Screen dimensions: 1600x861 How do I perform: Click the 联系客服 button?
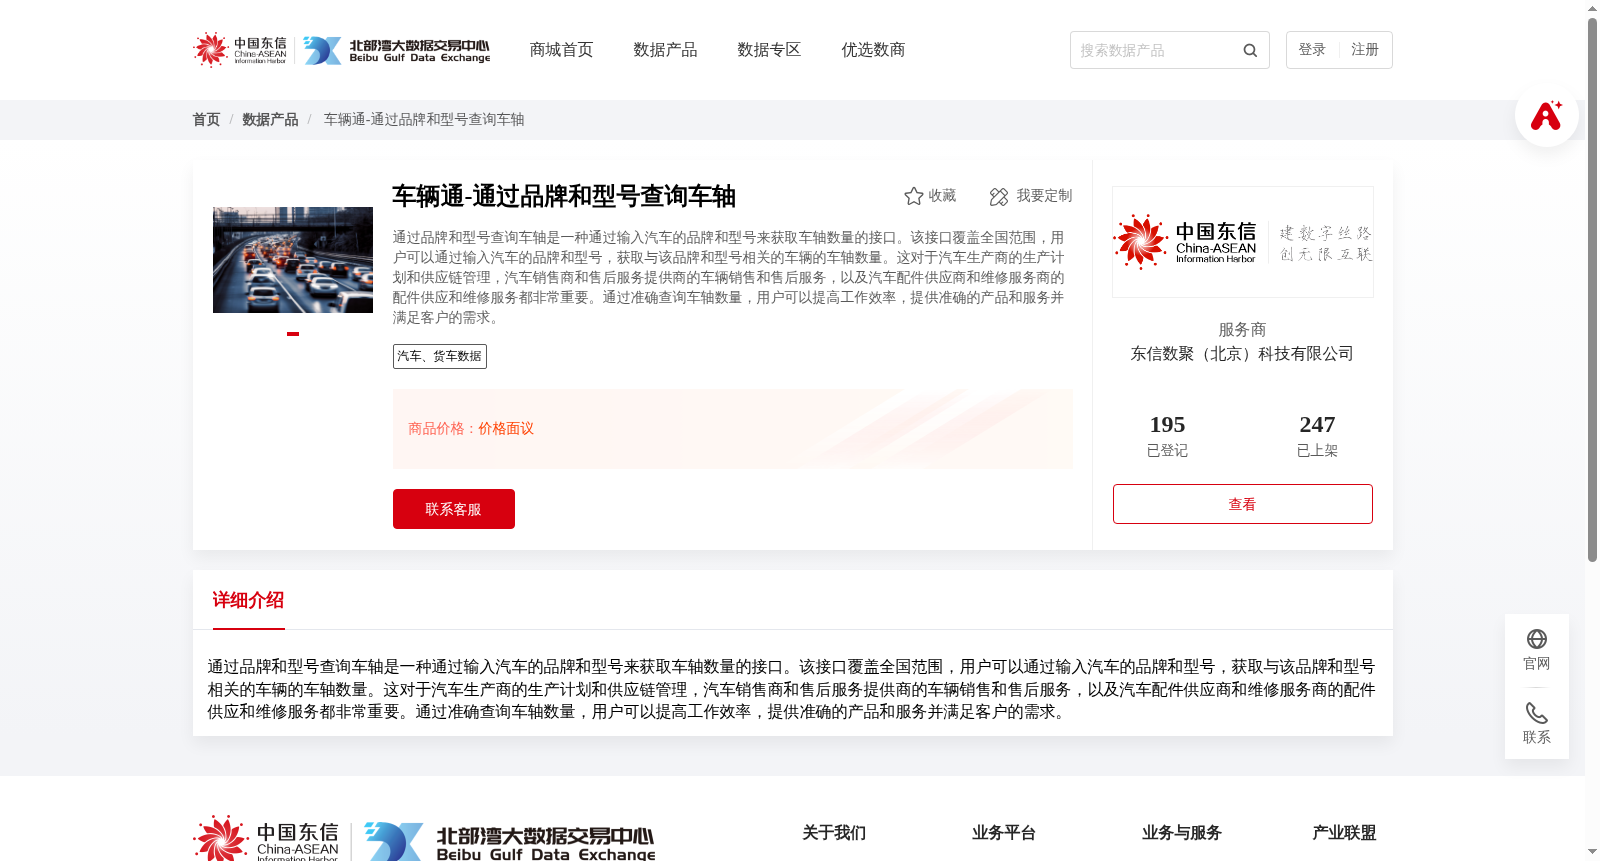click(x=454, y=509)
